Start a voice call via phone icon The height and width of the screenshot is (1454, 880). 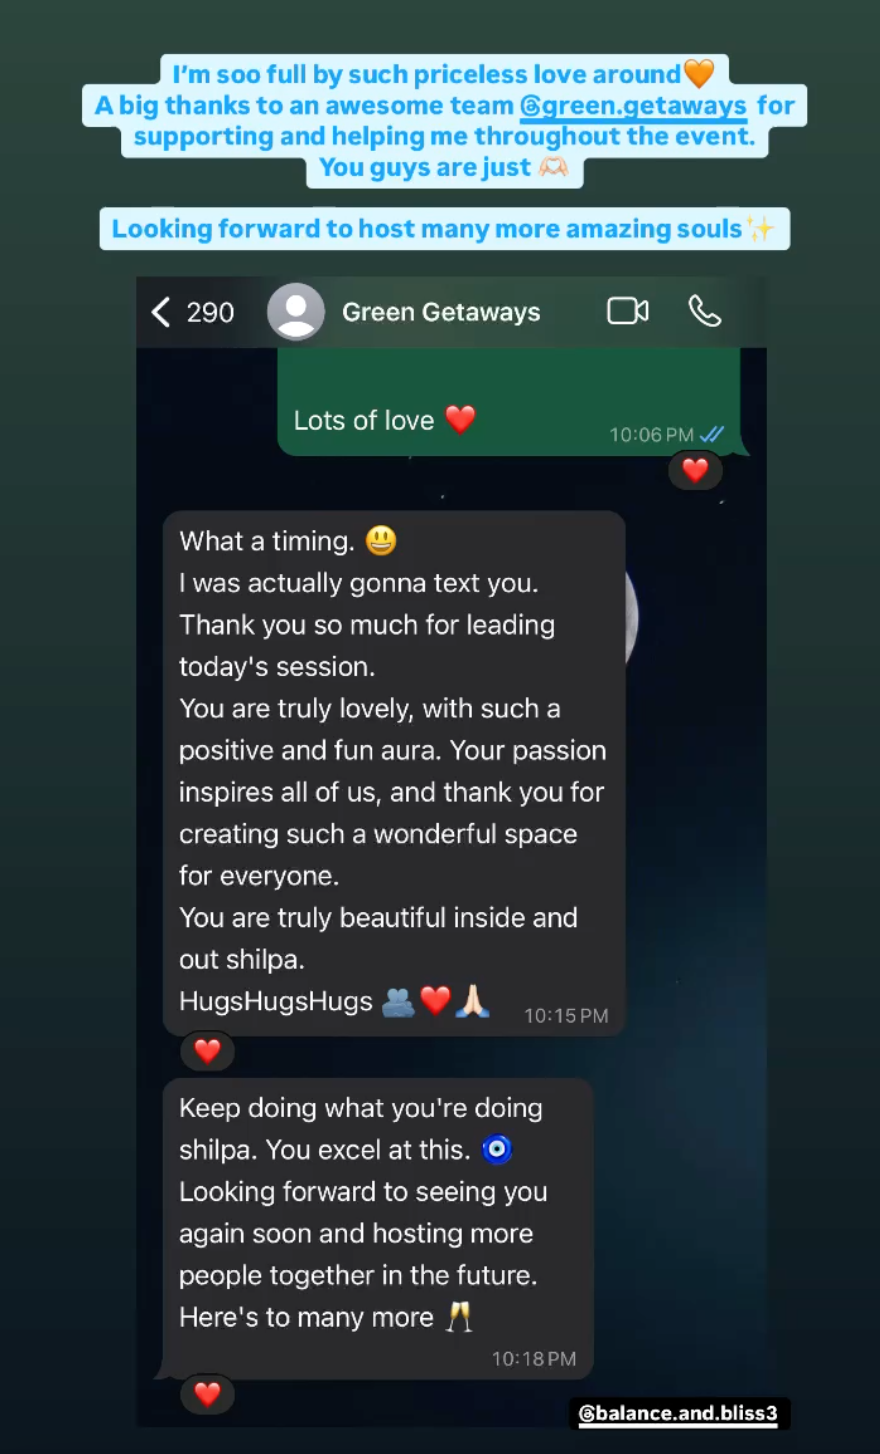tap(705, 312)
